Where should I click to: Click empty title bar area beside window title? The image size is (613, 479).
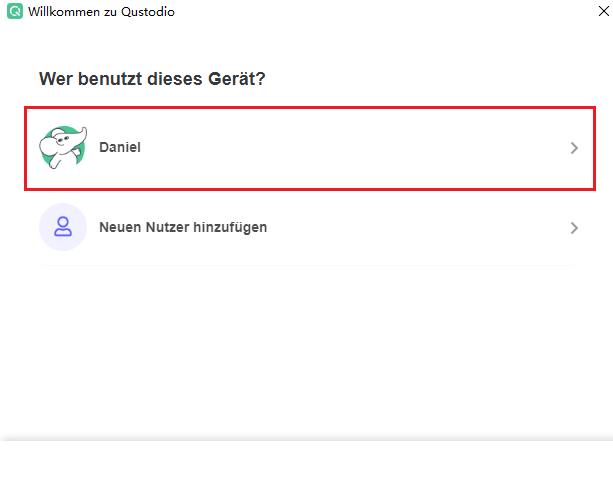[x=350, y=13]
